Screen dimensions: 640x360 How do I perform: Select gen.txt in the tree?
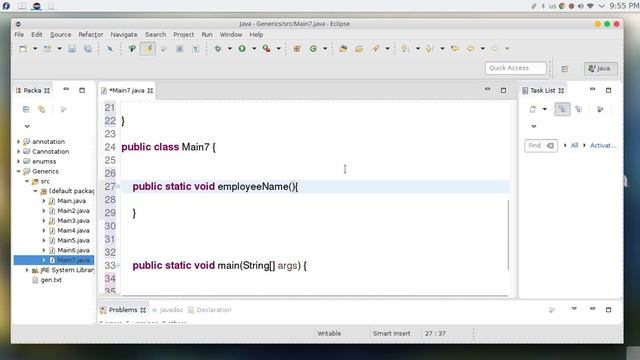(51, 280)
